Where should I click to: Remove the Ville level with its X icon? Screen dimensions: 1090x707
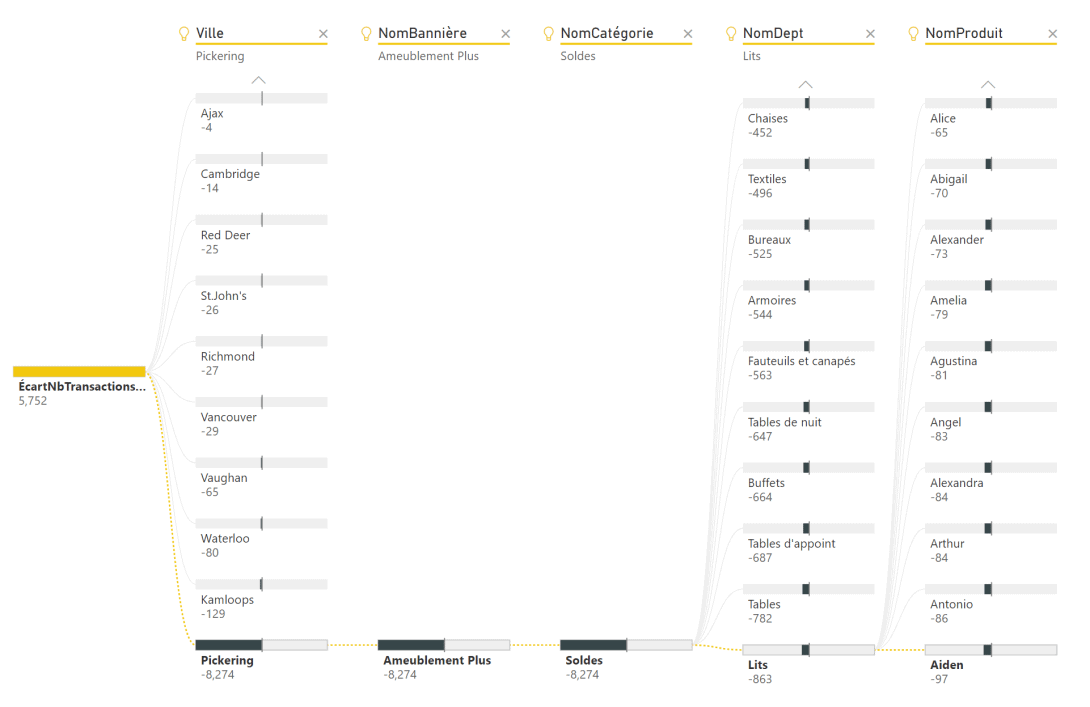point(323,33)
